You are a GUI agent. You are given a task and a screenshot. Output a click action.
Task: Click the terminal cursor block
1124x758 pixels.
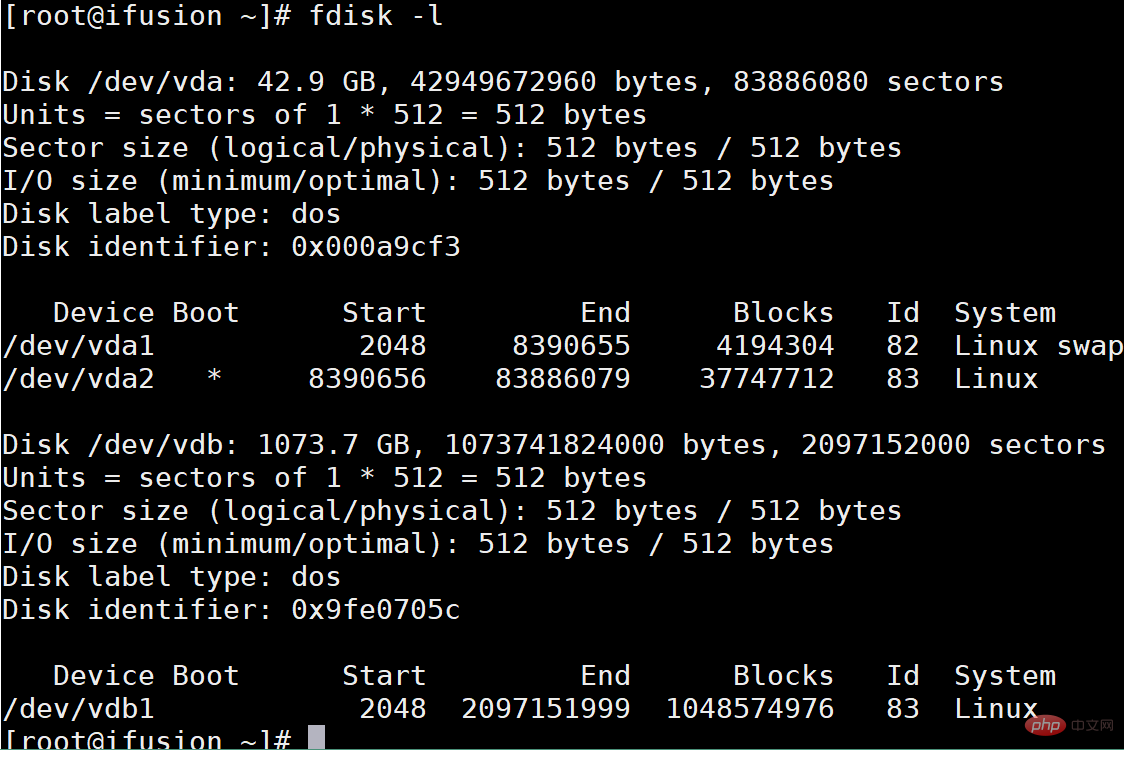tap(316, 738)
